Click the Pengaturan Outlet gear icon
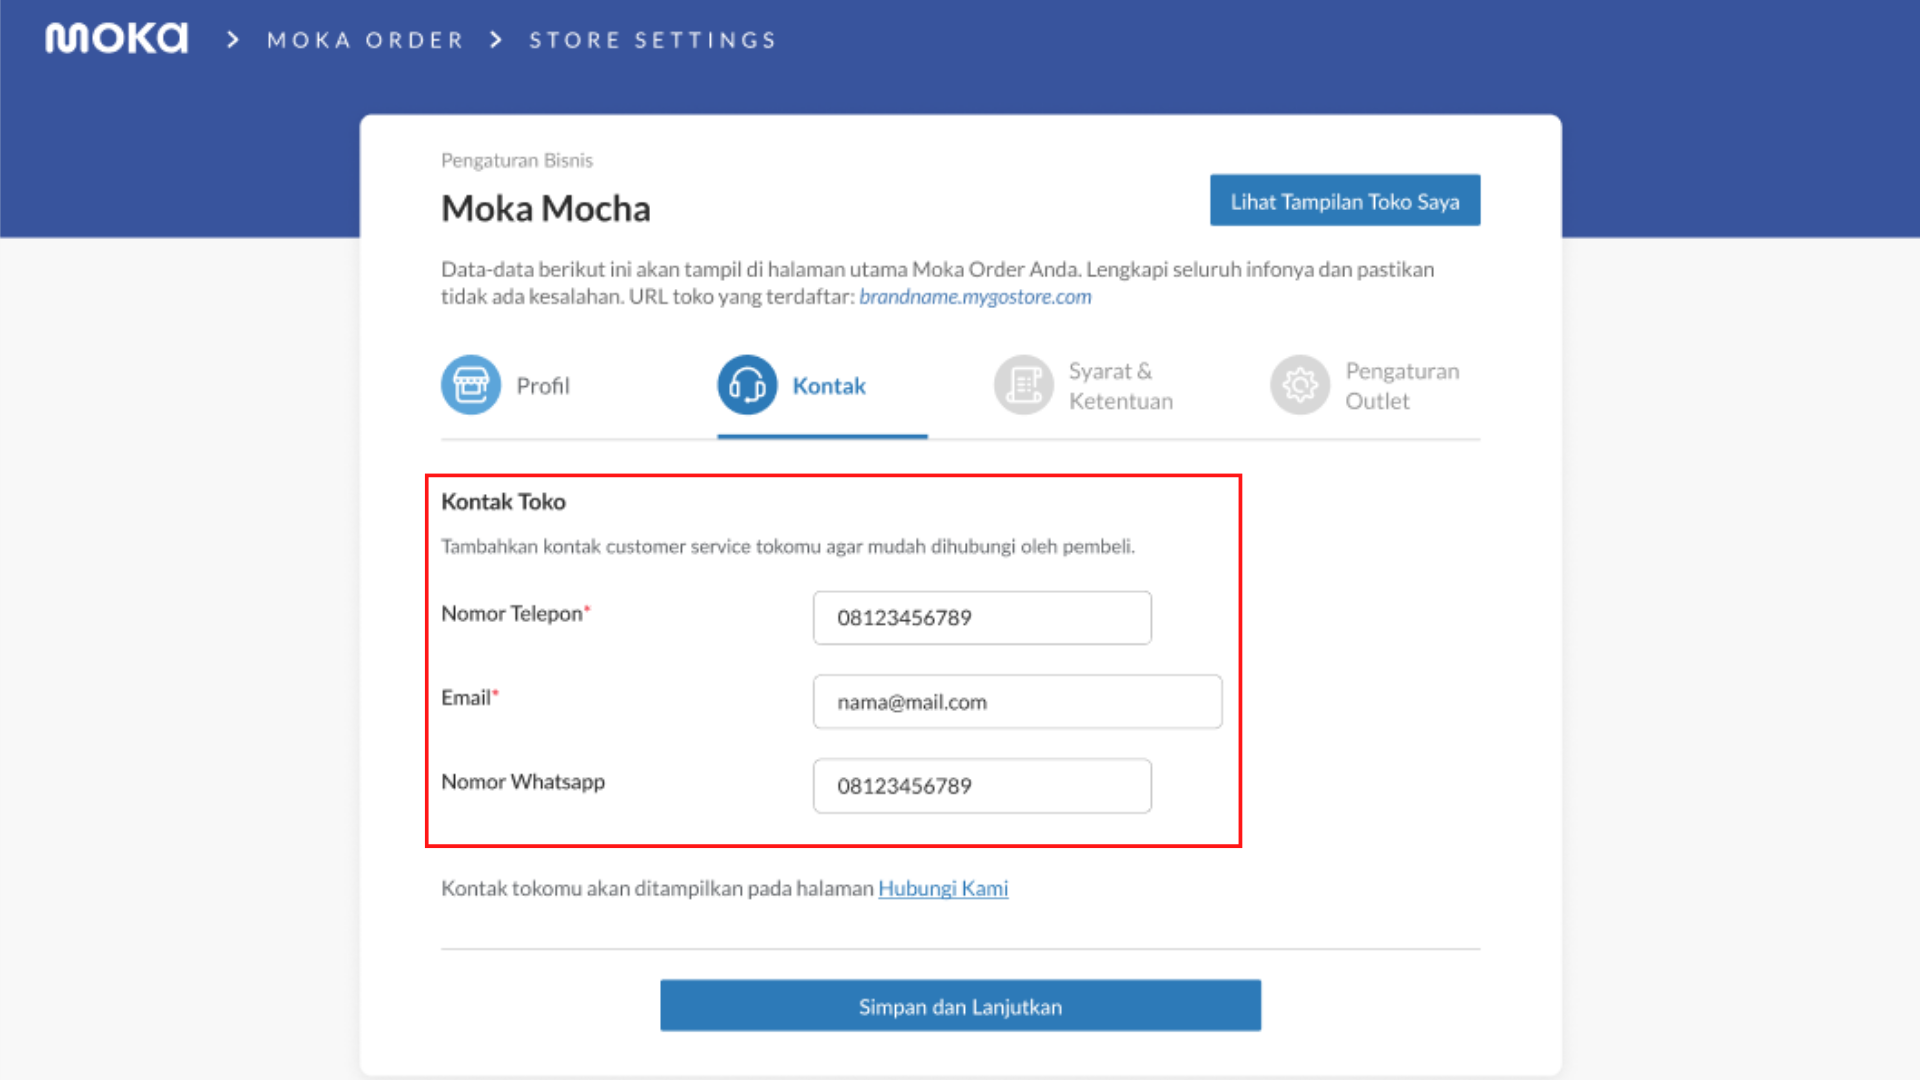 [1300, 384]
